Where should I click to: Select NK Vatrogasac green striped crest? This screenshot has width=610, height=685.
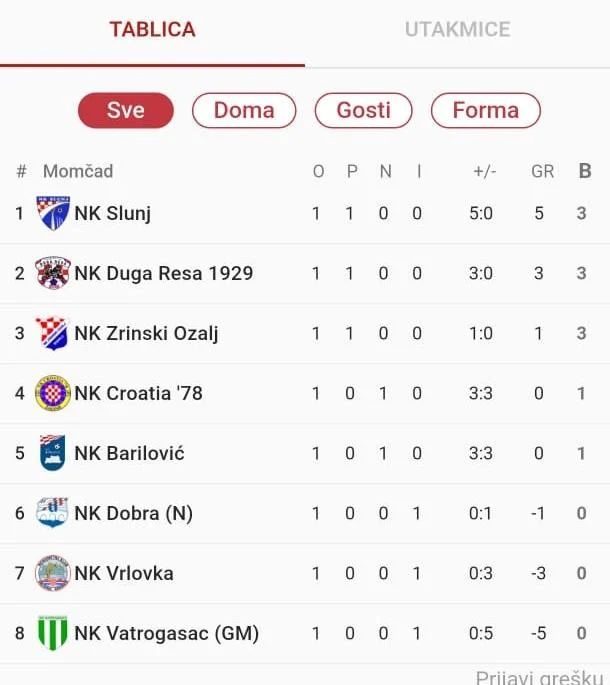(52, 633)
